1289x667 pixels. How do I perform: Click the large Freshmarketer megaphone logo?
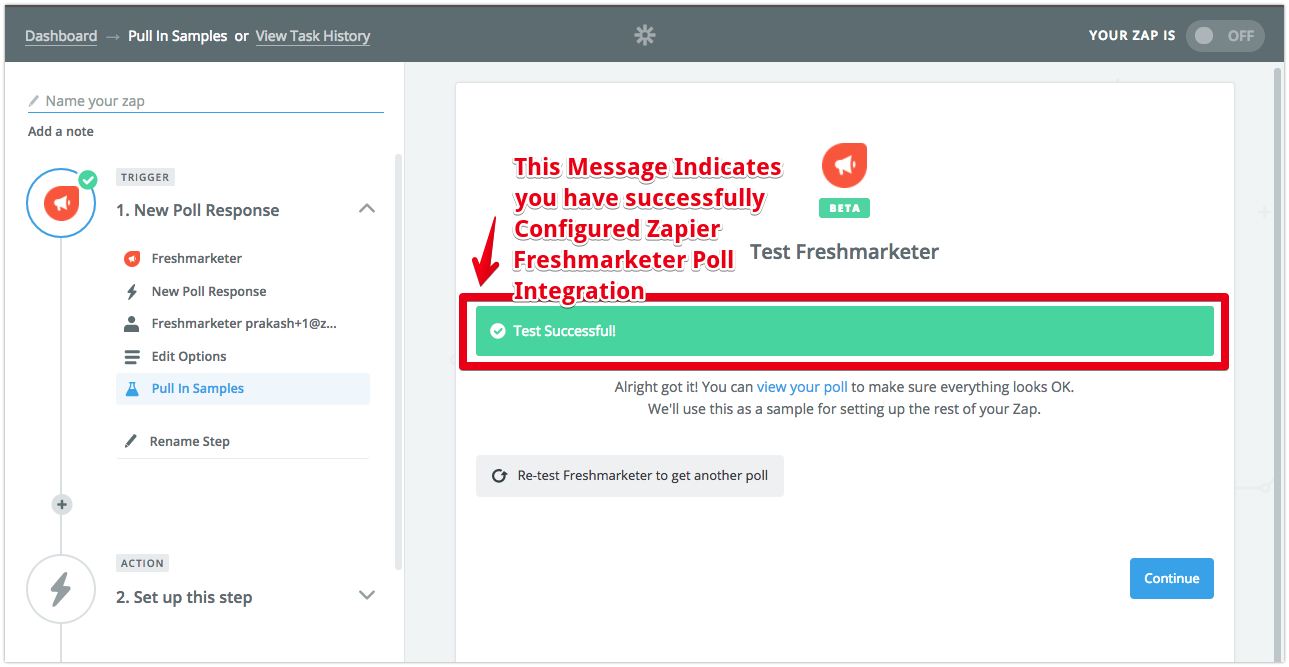click(x=844, y=166)
